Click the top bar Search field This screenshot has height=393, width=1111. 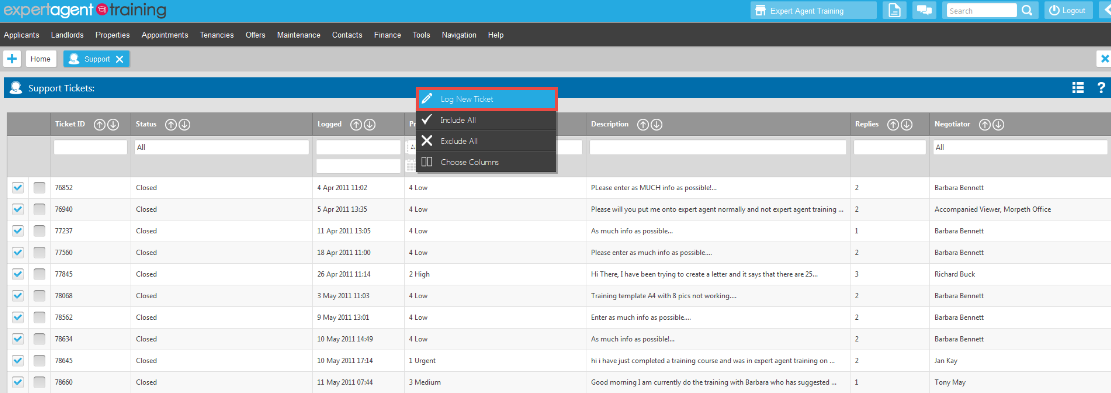(x=981, y=11)
